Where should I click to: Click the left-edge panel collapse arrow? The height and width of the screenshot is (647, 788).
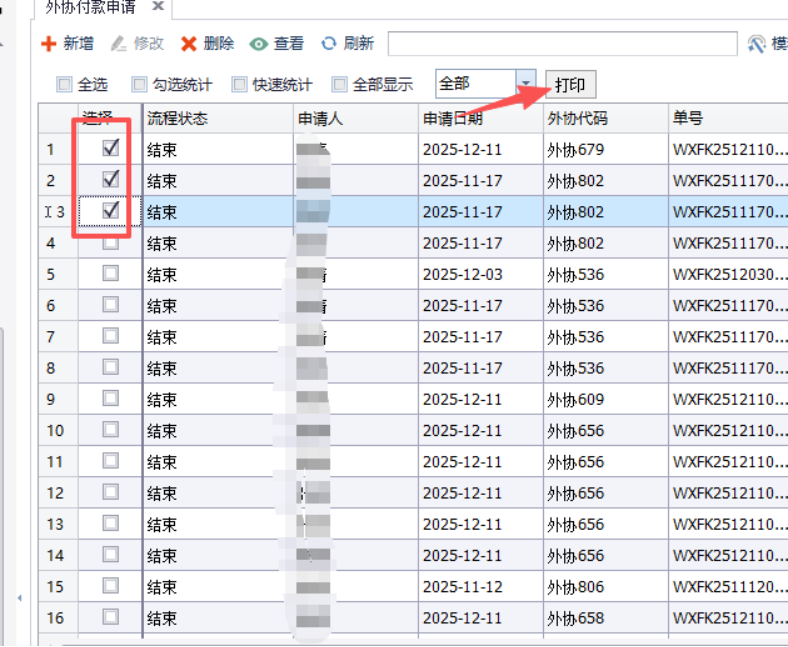coord(18,598)
